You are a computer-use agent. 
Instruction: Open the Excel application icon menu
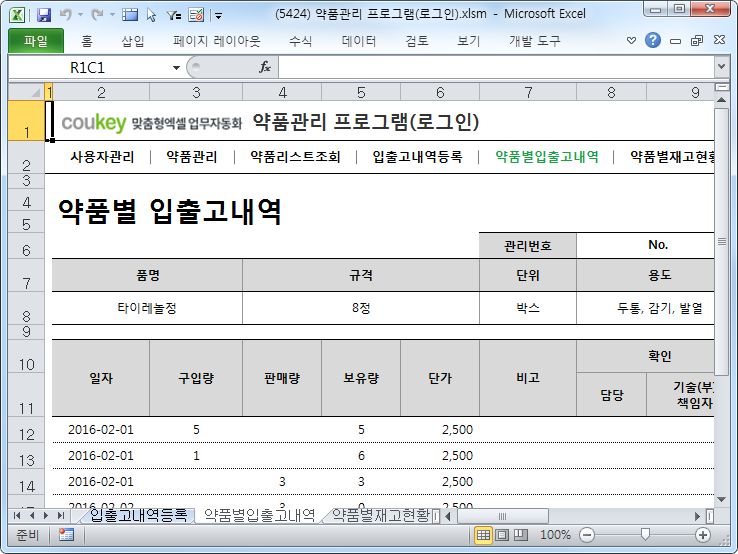[x=17, y=15]
